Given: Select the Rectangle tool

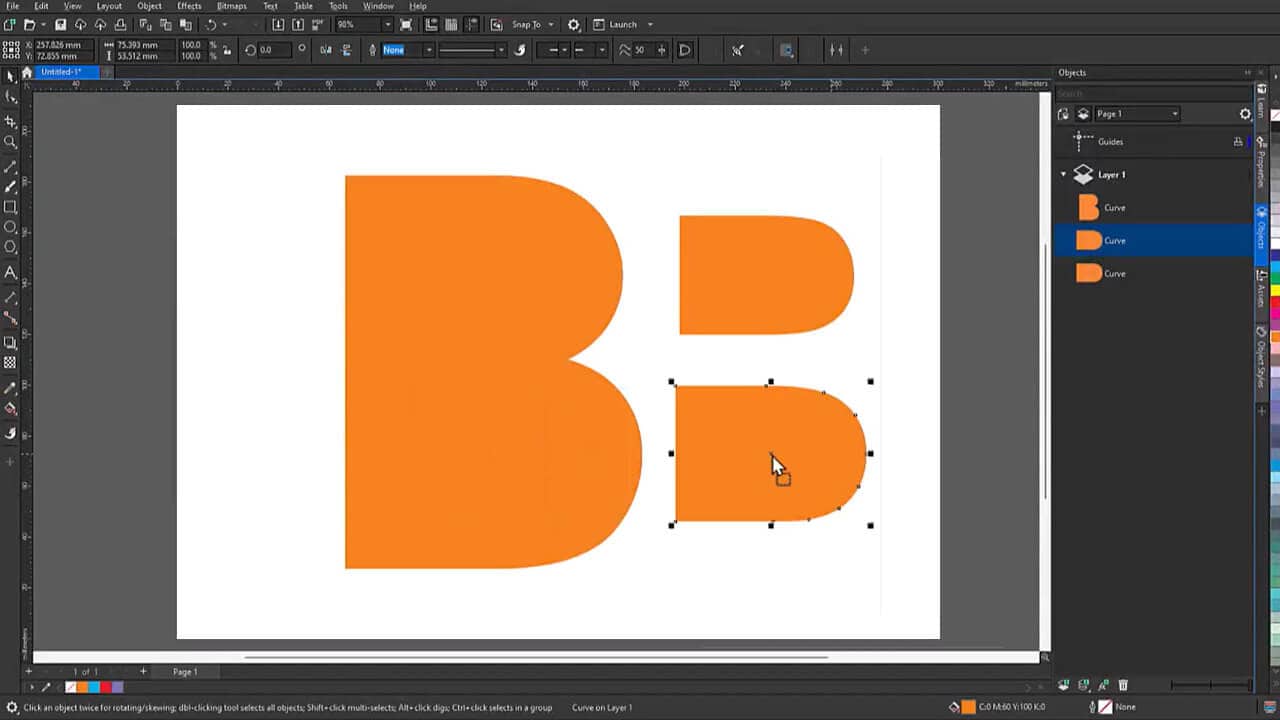Looking at the screenshot, I should 11,207.
